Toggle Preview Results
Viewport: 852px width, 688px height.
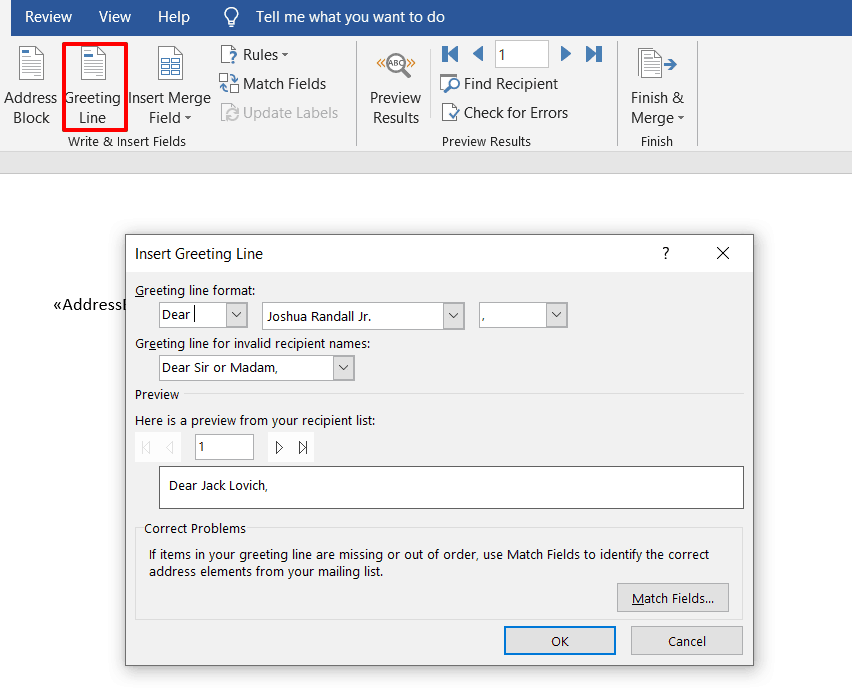[395, 85]
